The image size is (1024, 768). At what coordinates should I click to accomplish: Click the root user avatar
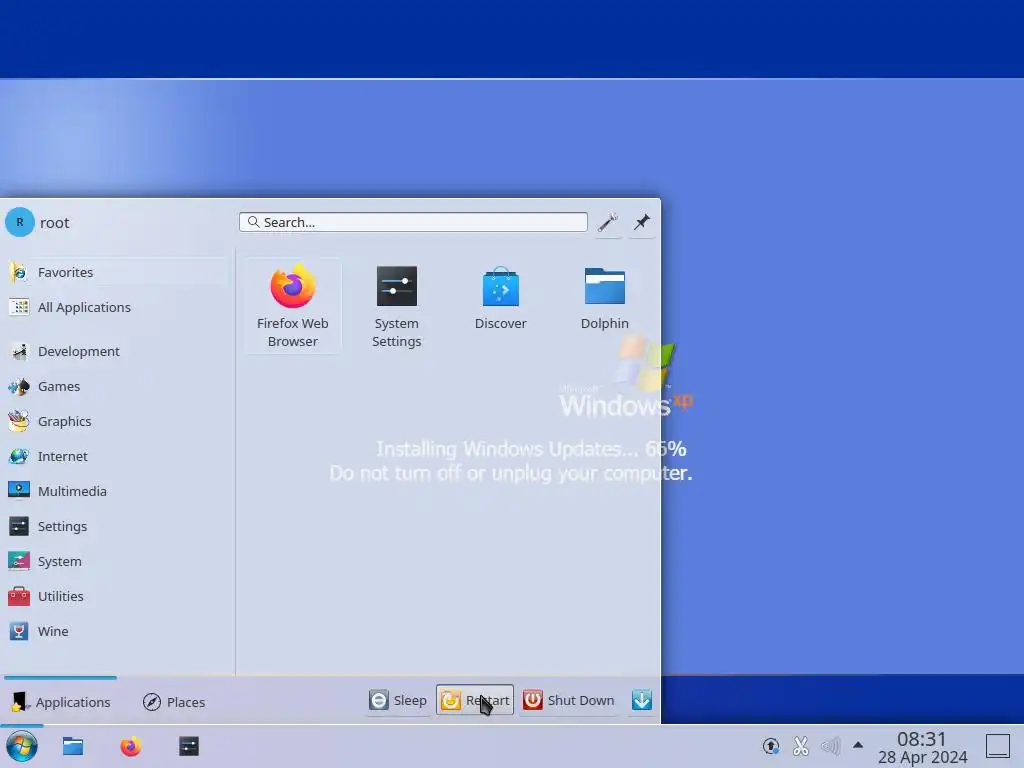(x=20, y=223)
